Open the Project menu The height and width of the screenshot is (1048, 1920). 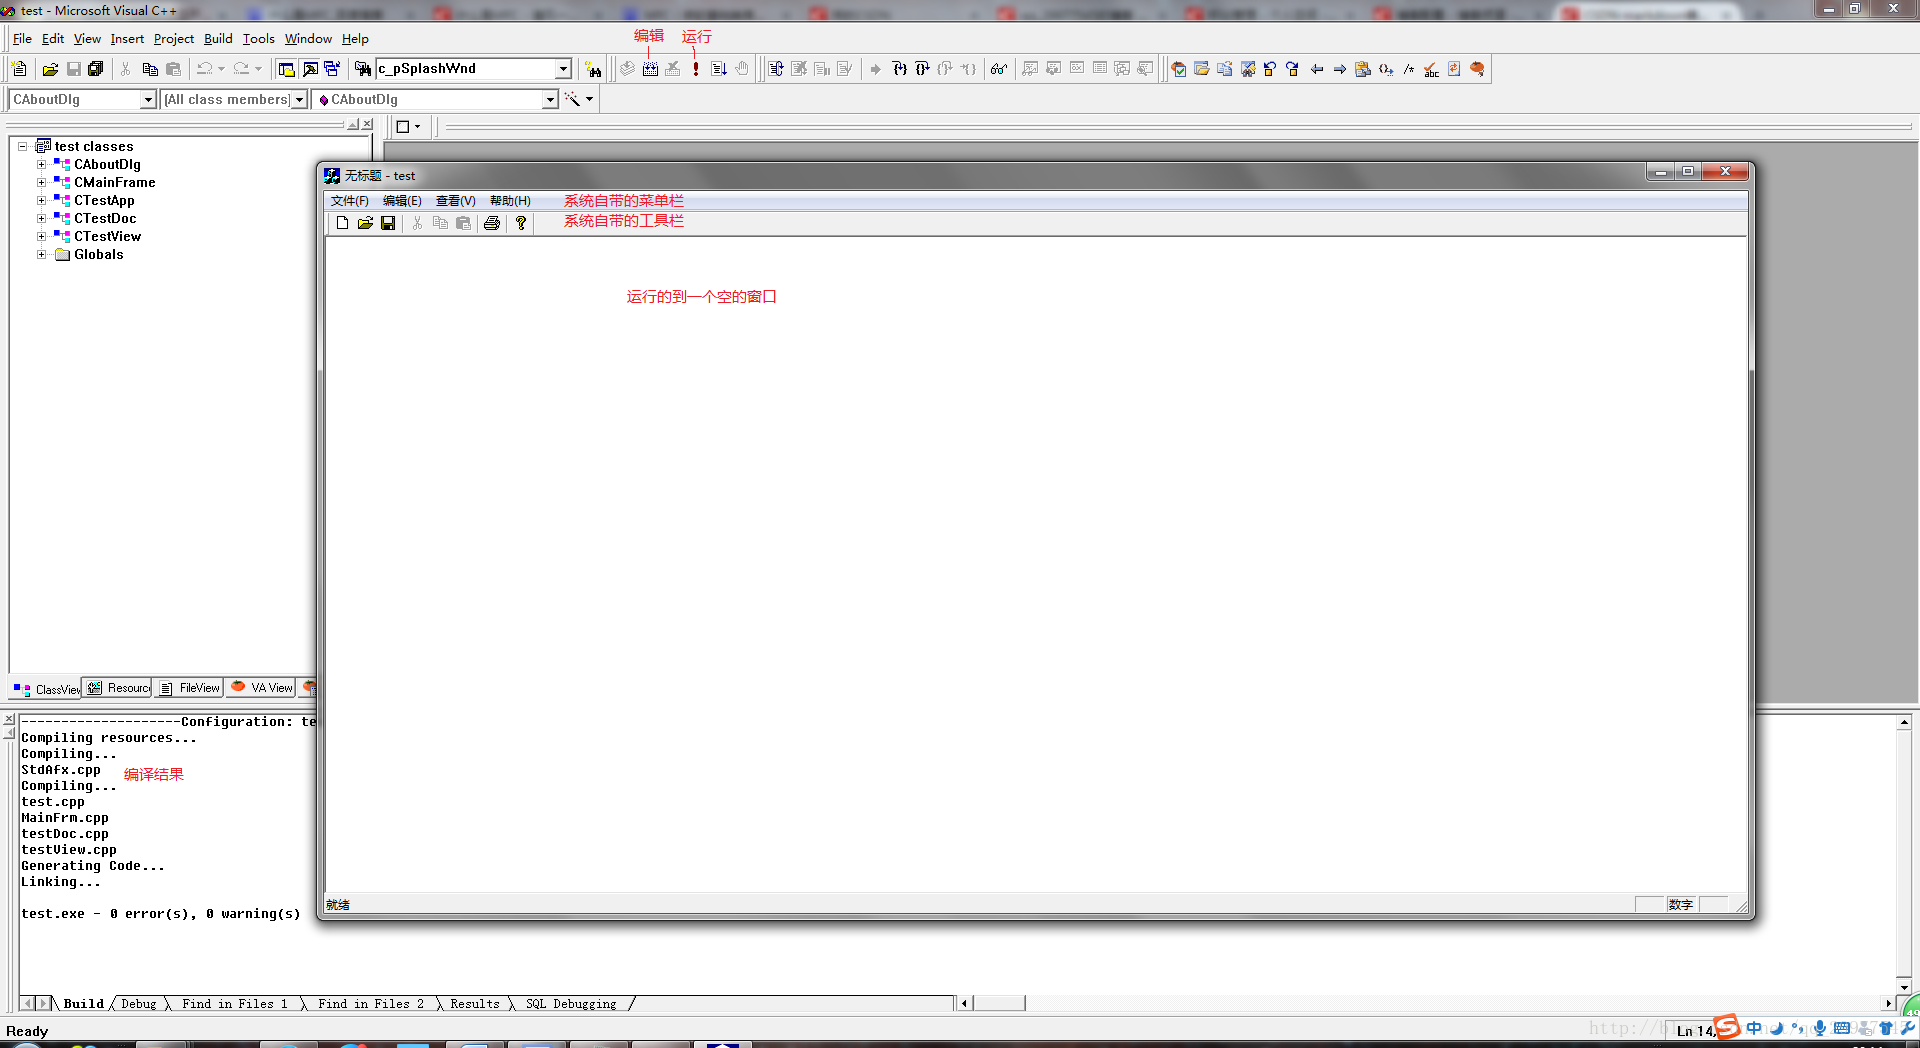pyautogui.click(x=174, y=39)
